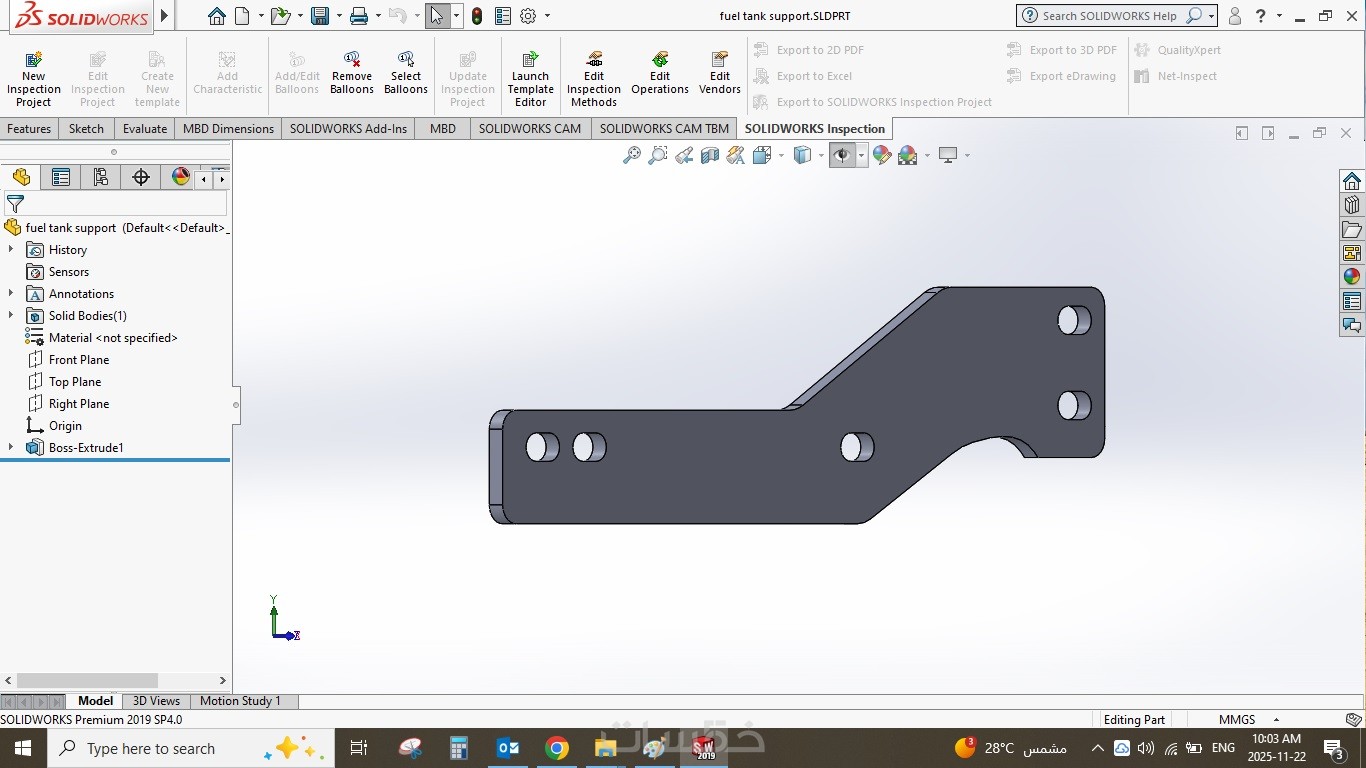The width and height of the screenshot is (1366, 768).
Task: Open the MBD Dimensions tab
Action: (228, 129)
